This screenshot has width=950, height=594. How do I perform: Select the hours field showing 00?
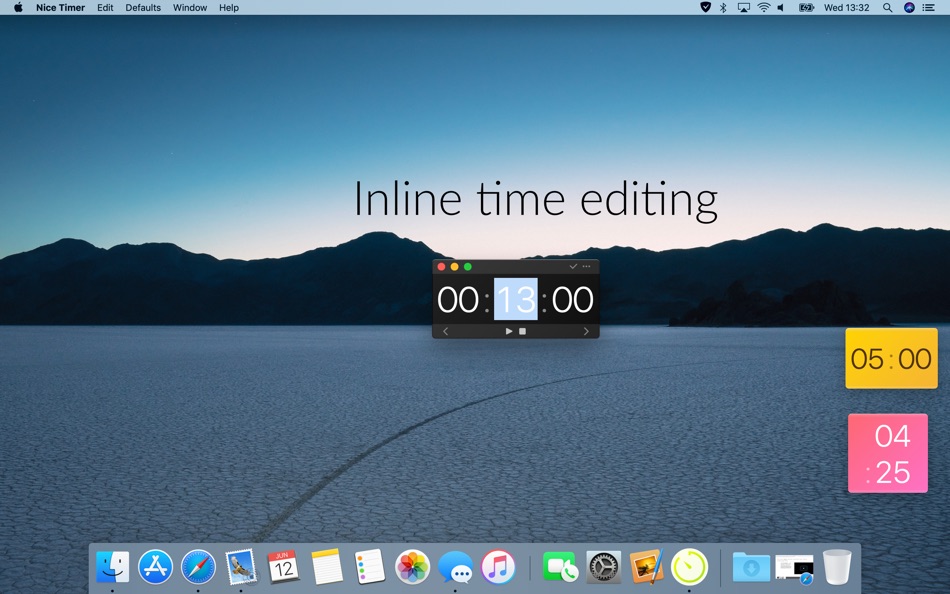pyautogui.click(x=458, y=299)
